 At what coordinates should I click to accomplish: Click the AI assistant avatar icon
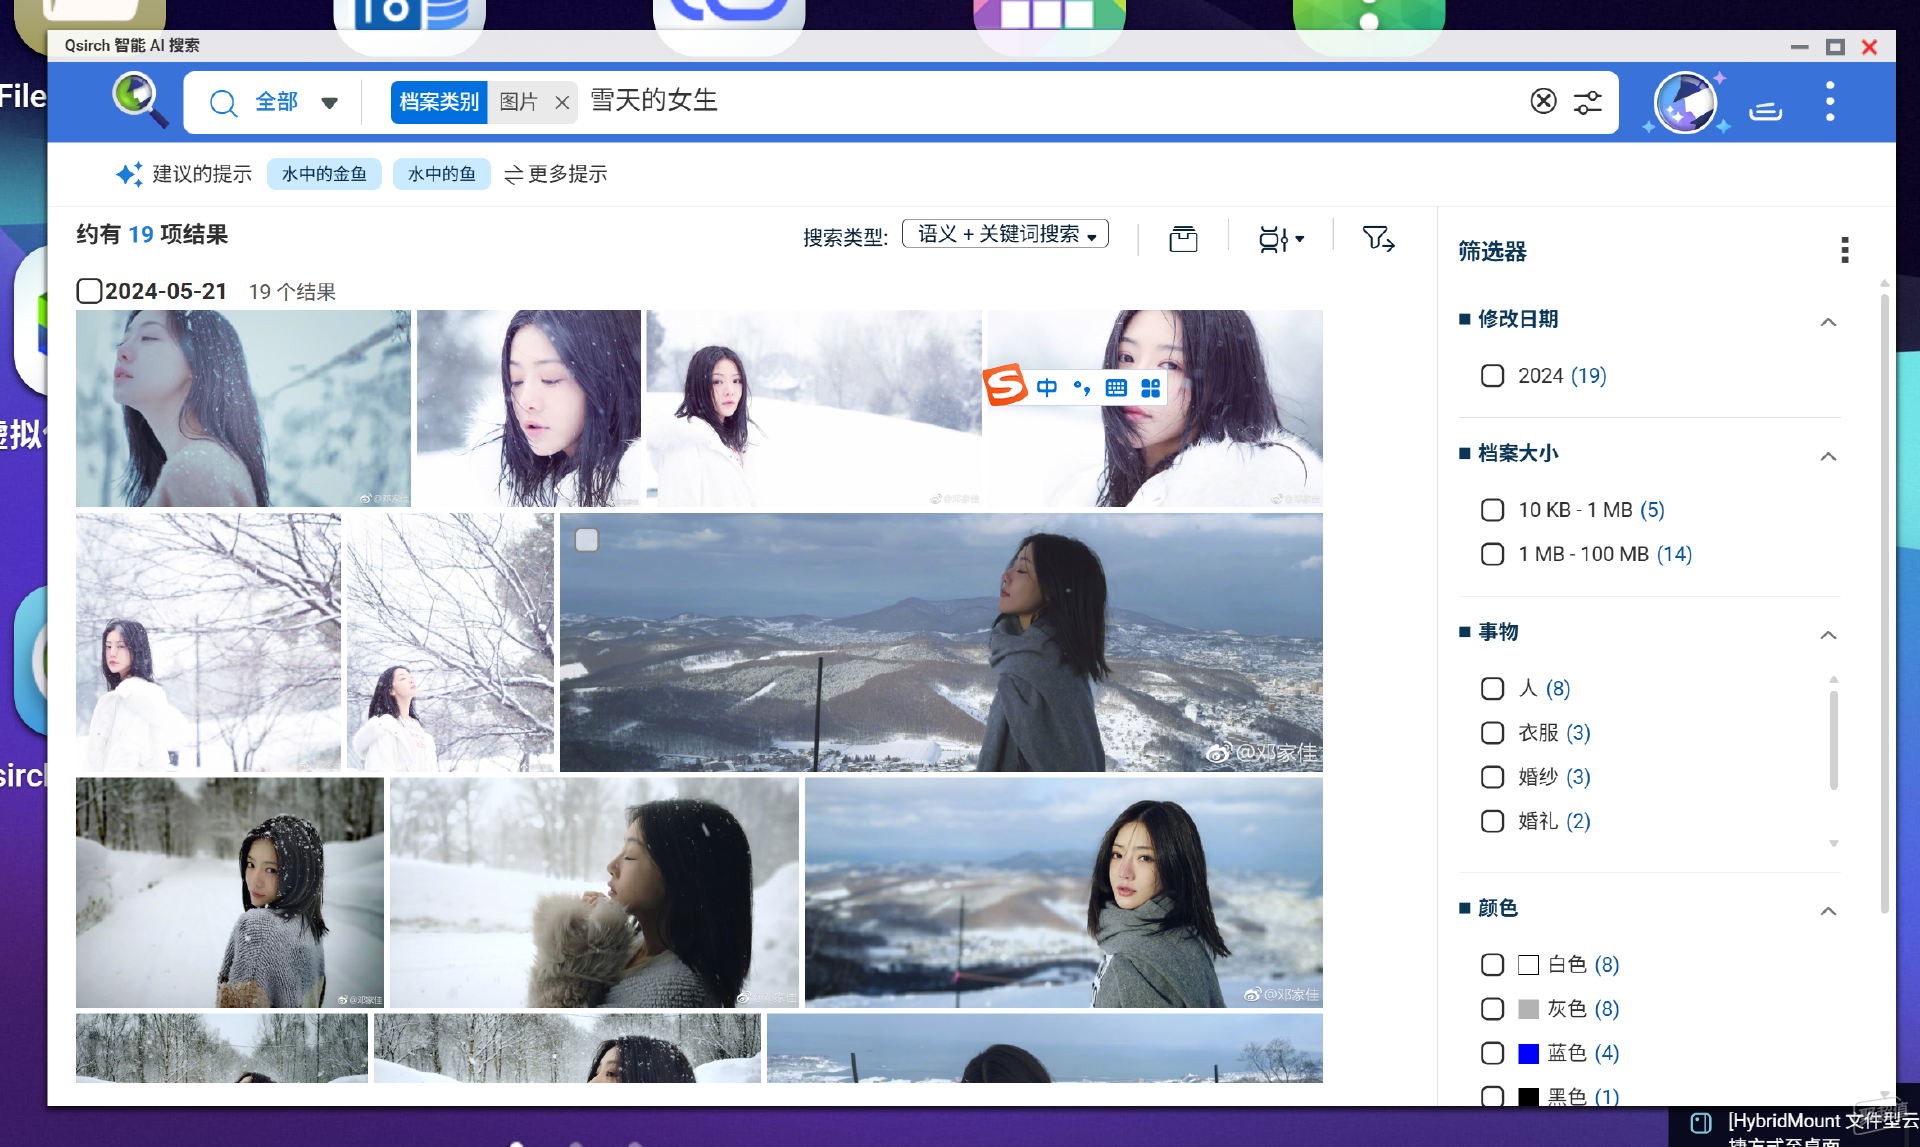(1685, 102)
